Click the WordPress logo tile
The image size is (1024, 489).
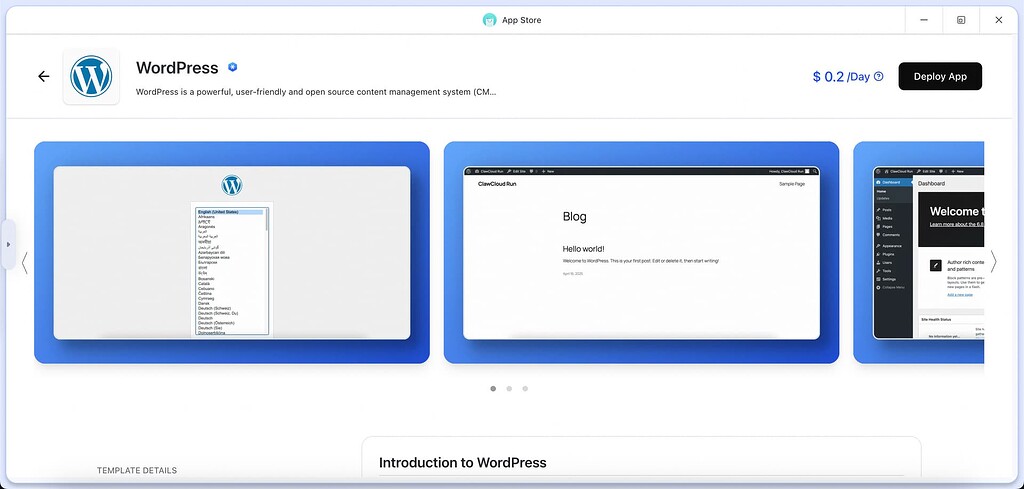[x=91, y=76]
